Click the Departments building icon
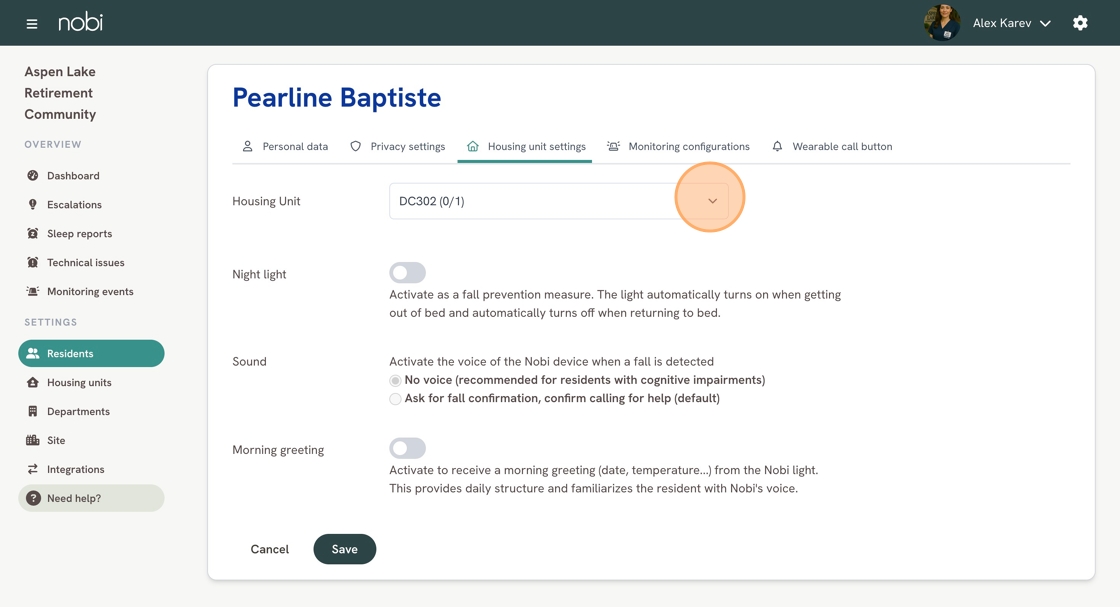Screen dimensions: 1120x607 click(33, 411)
